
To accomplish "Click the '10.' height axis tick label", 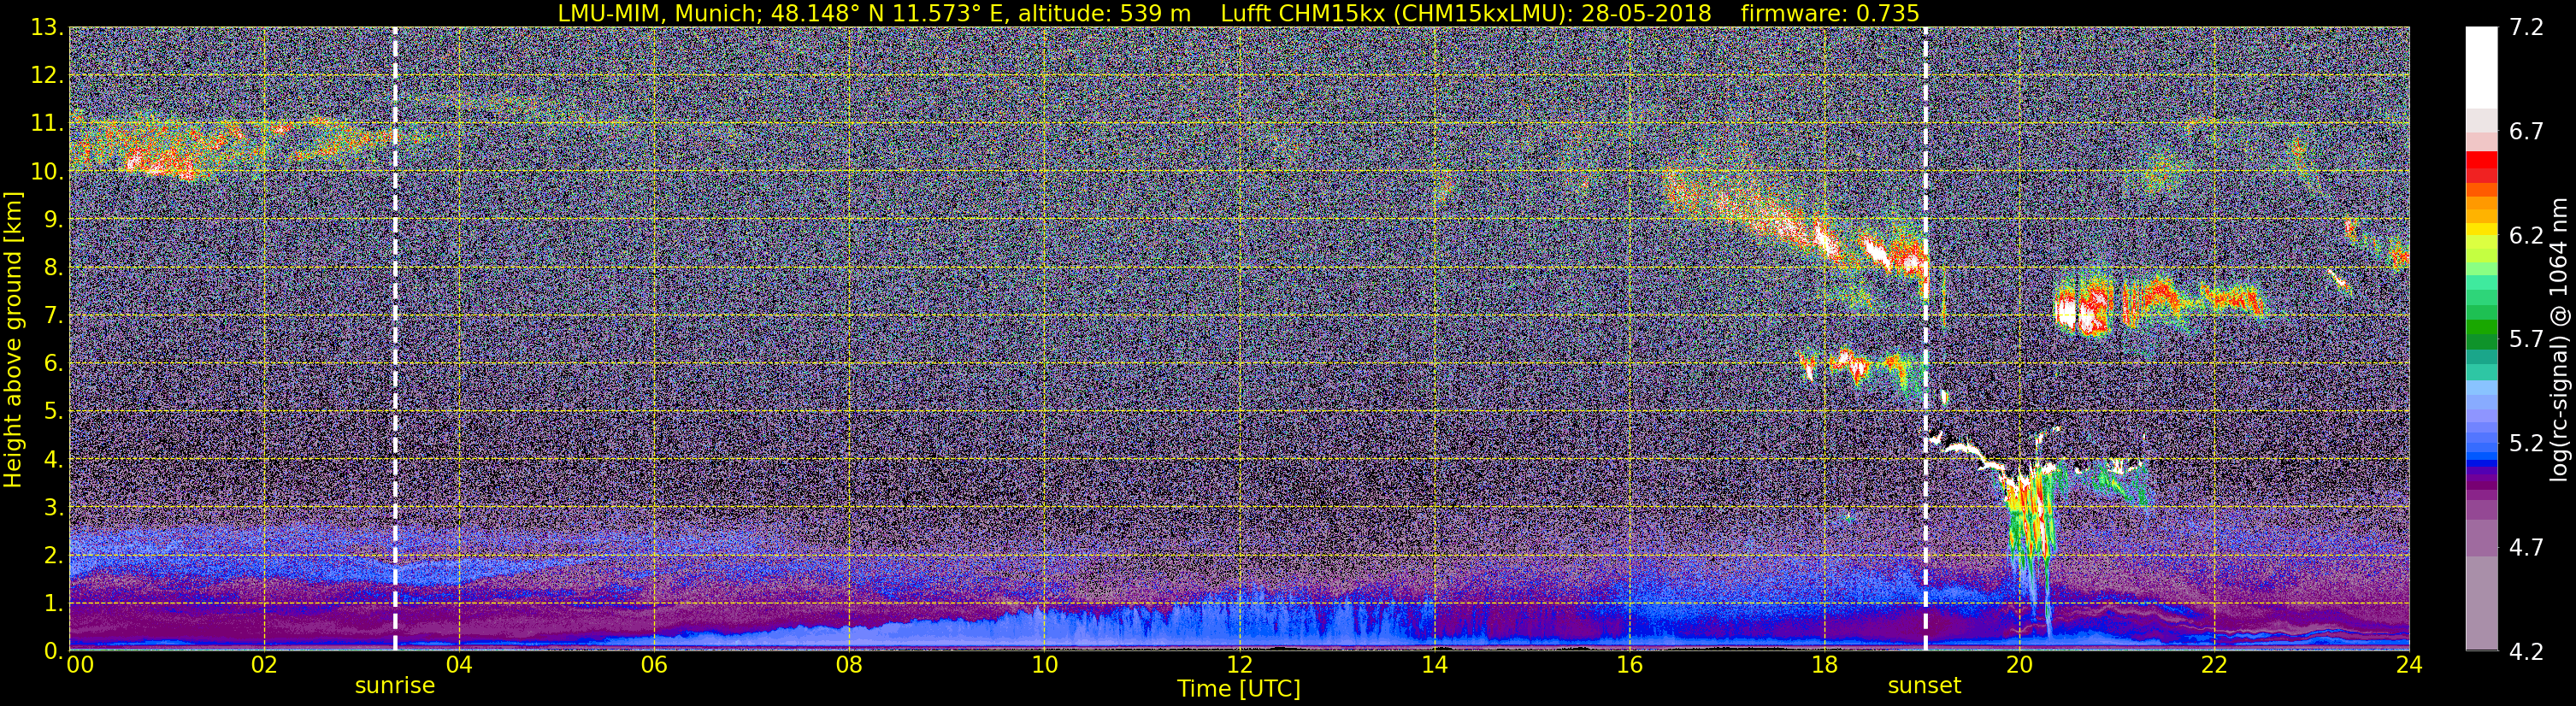I will 47,172.
